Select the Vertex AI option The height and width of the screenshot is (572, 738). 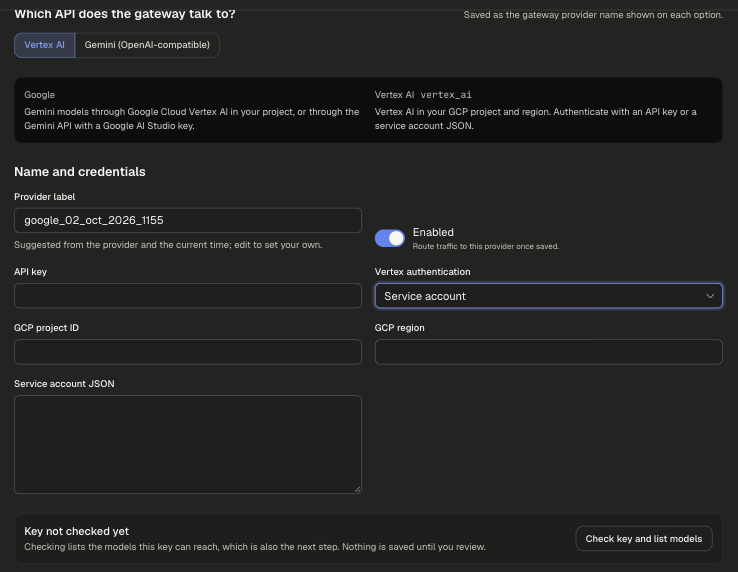pyautogui.click(x=45, y=45)
